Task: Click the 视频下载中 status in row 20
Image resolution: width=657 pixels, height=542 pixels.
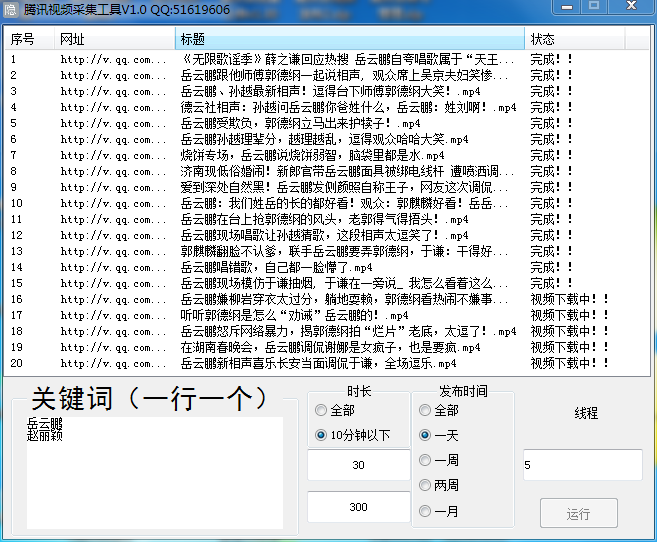Action: tap(569, 363)
